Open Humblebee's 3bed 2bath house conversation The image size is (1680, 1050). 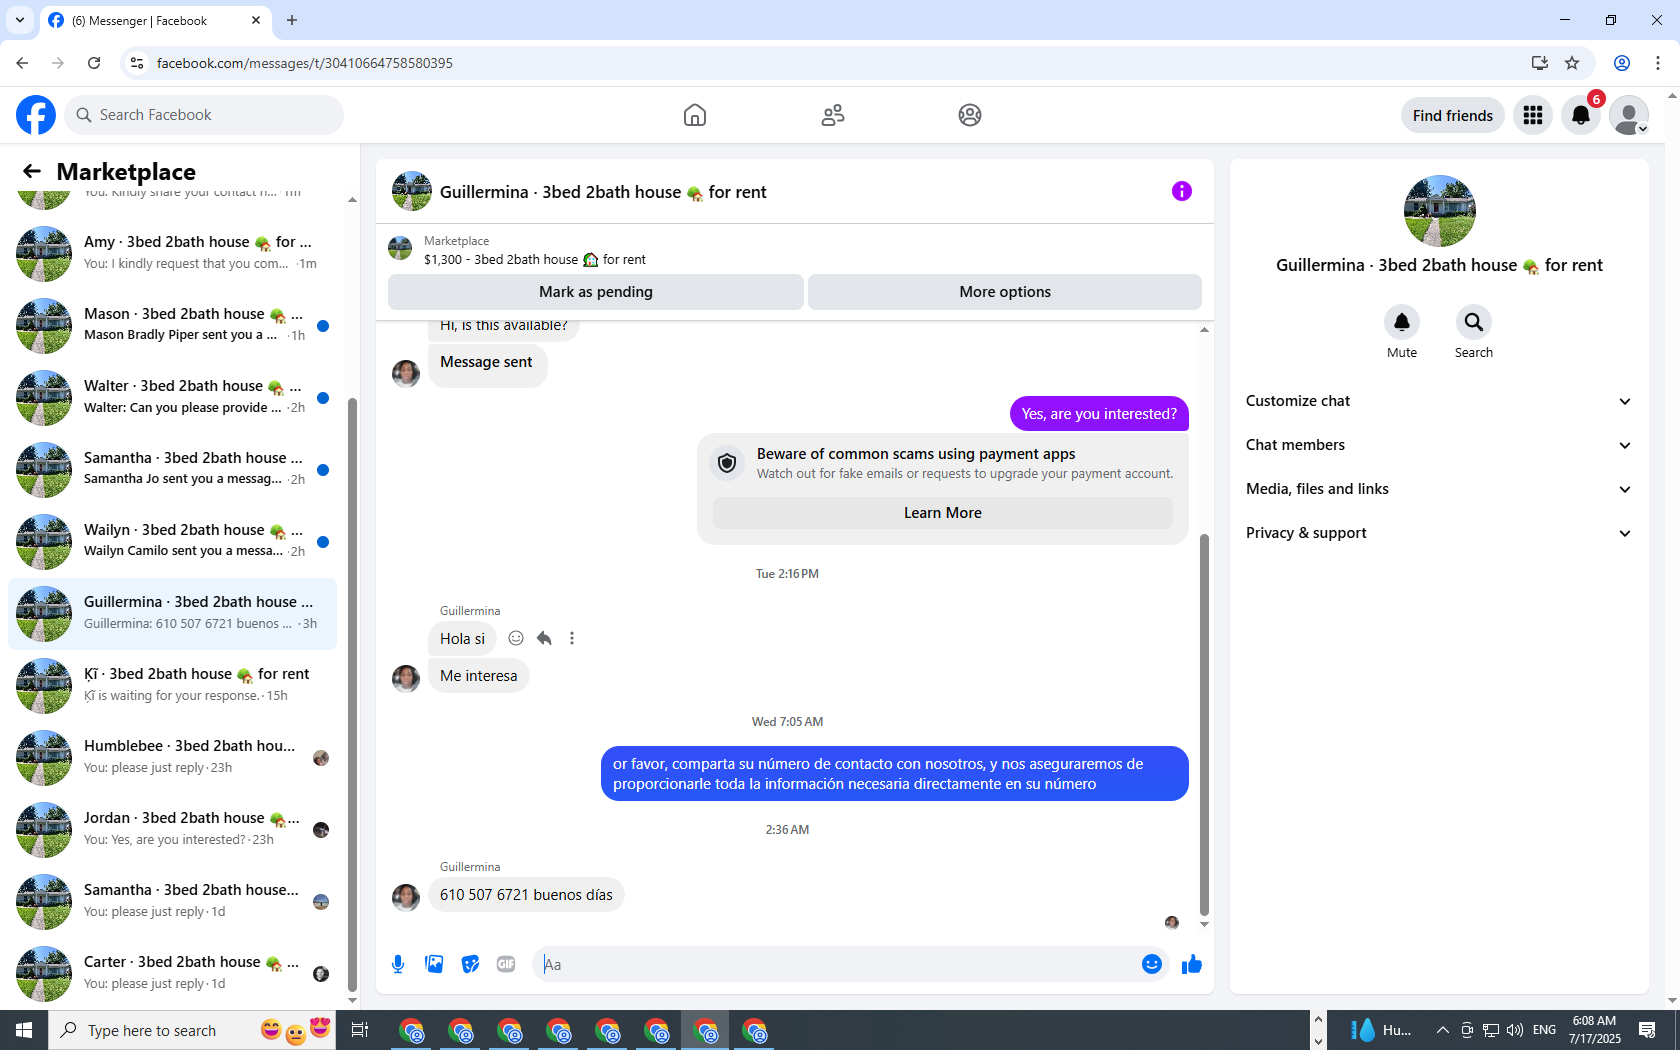[x=172, y=757]
